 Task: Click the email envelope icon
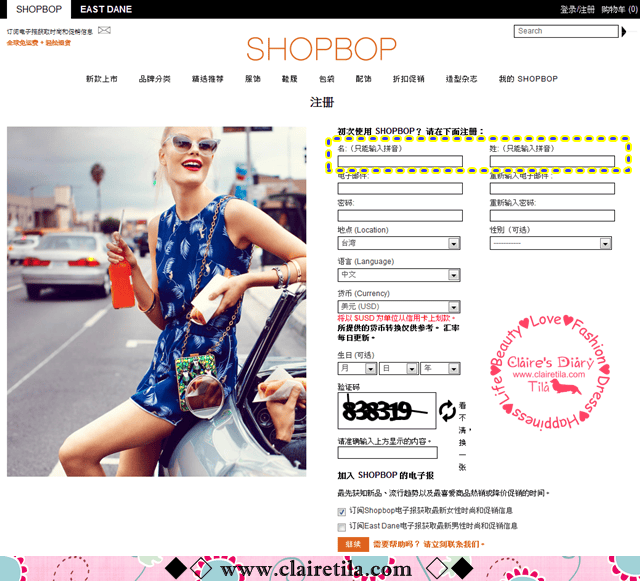coord(104,31)
